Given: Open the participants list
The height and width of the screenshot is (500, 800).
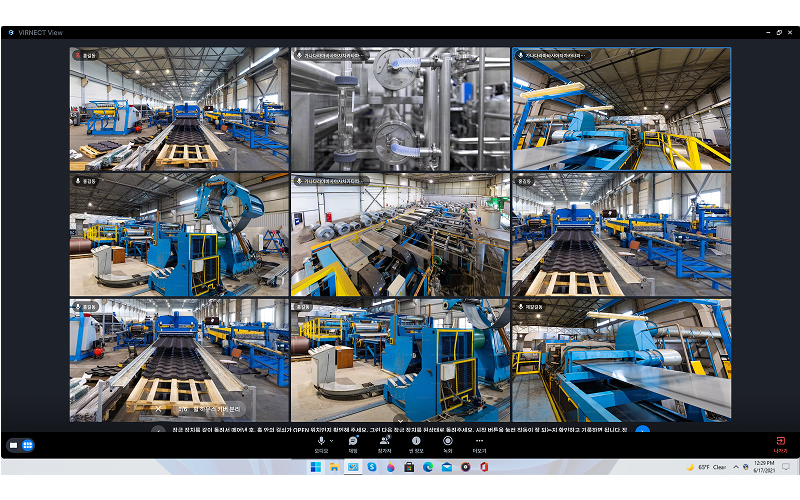Looking at the screenshot, I should [384, 441].
